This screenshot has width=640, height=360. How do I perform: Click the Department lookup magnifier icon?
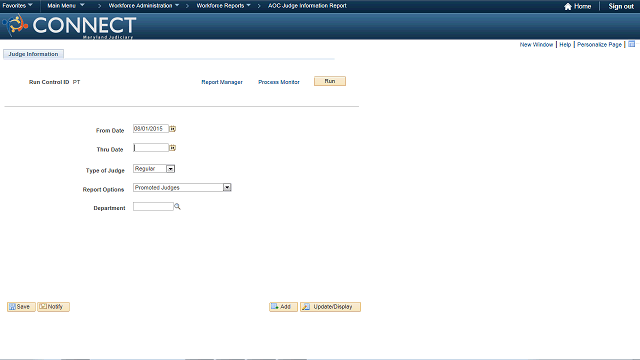click(x=177, y=207)
